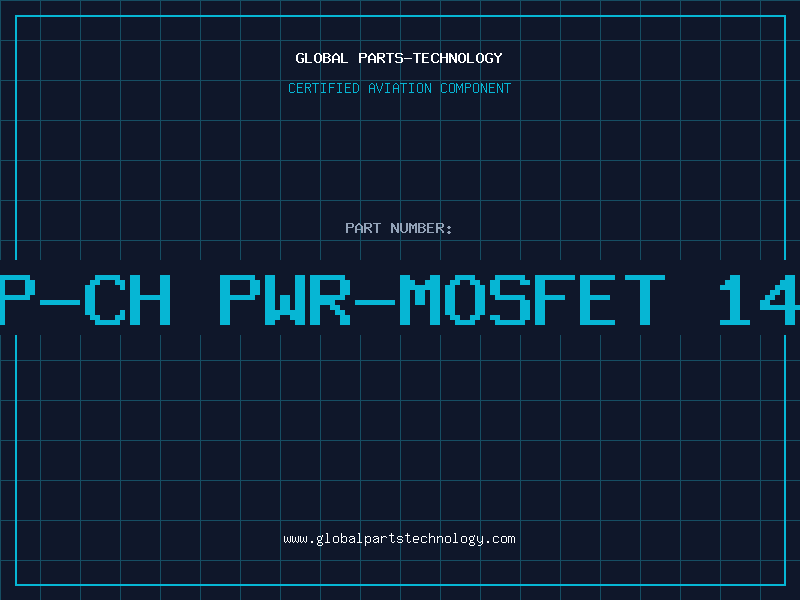Click the CERTIFIED AVIATION COMPONENT subtitle

tap(399, 88)
